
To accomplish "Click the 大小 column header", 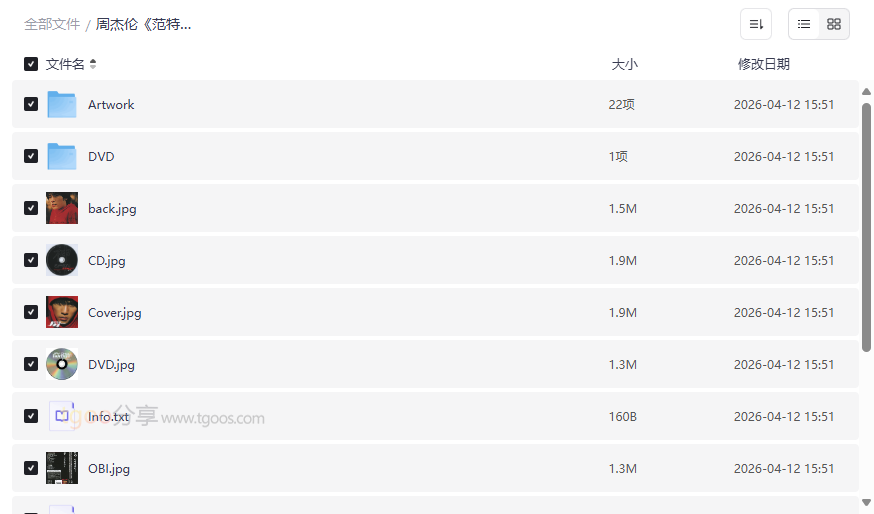I will click(x=624, y=64).
